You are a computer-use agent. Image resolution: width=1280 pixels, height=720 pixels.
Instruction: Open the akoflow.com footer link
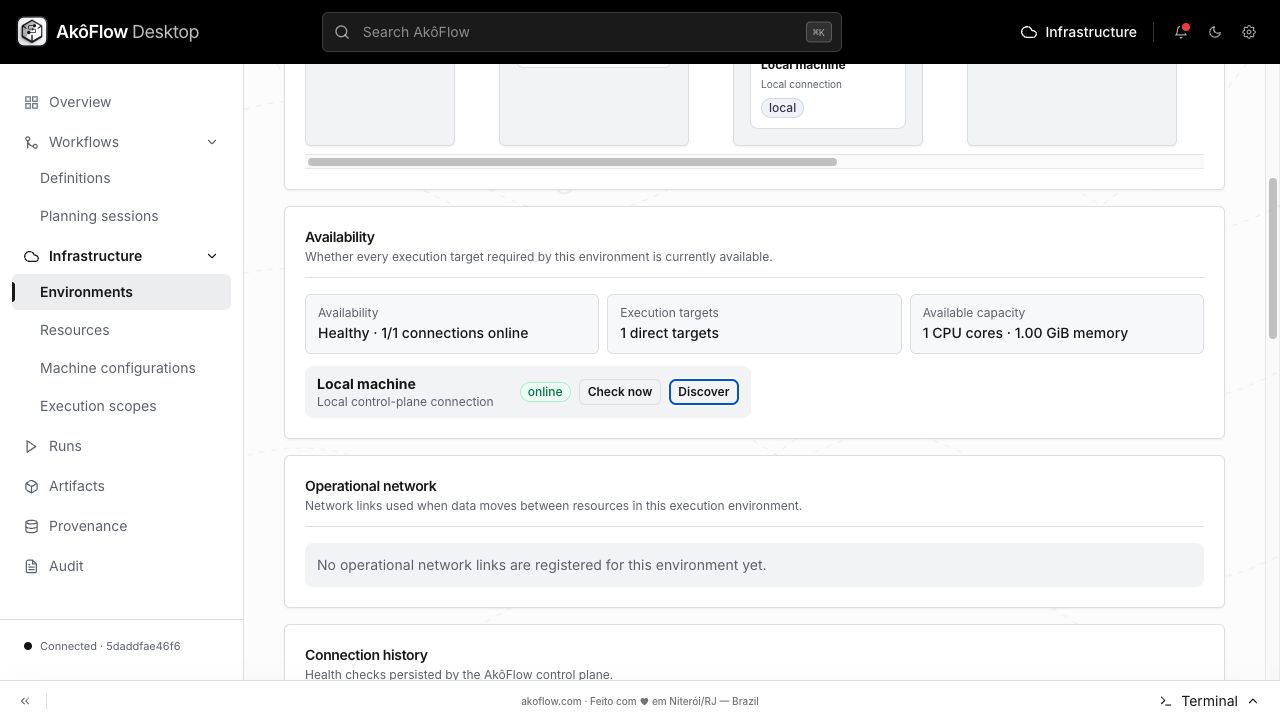[551, 701]
